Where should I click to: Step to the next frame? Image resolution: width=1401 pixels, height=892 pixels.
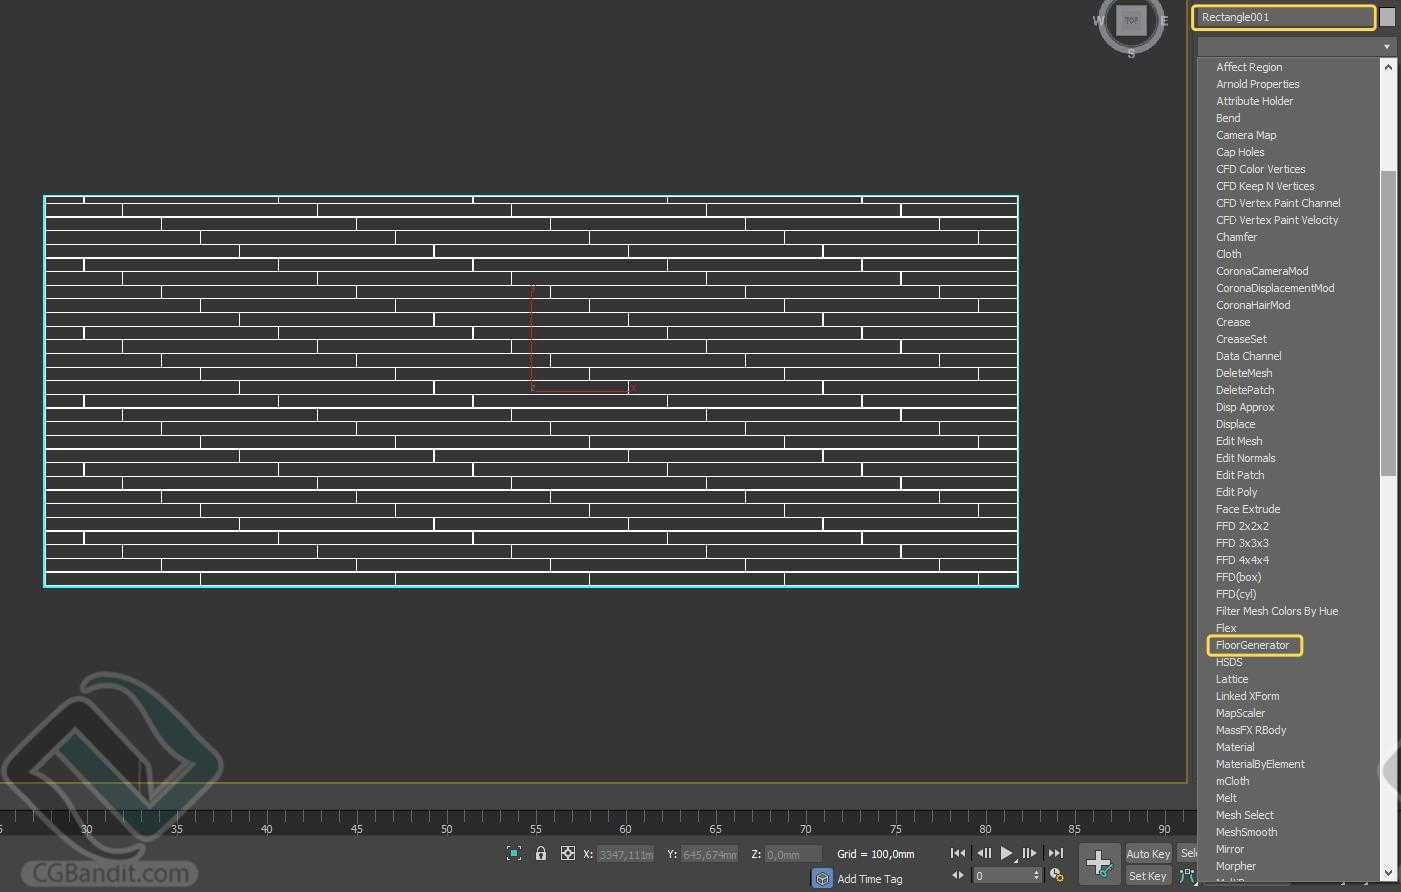click(1029, 853)
